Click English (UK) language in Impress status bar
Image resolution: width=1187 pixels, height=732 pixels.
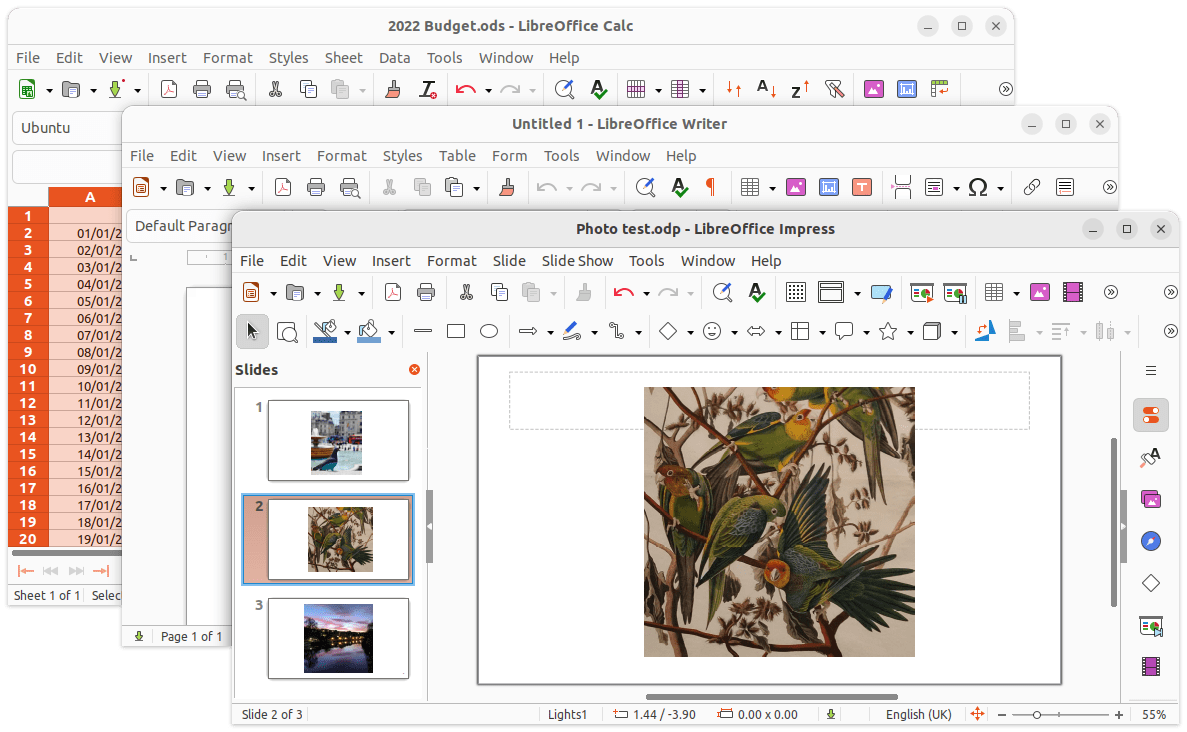(918, 715)
